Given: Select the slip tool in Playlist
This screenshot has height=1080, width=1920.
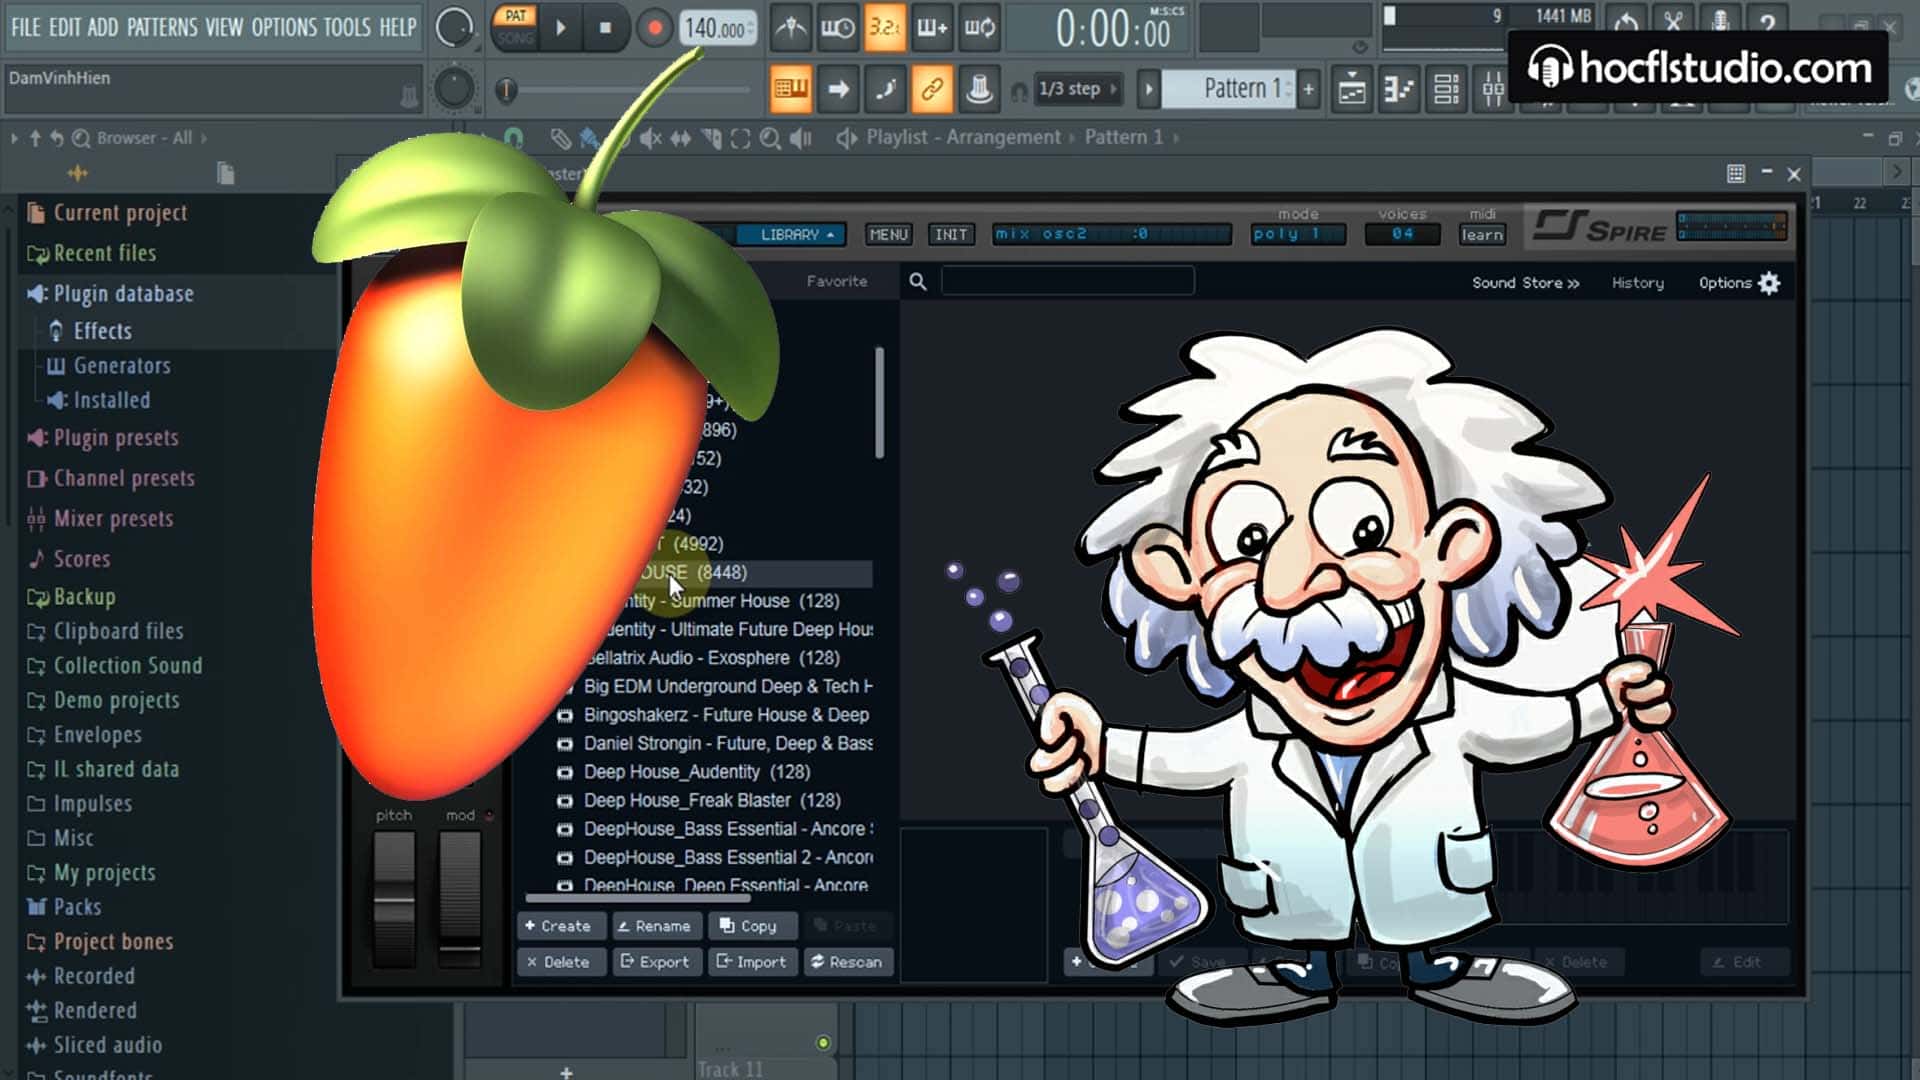Looking at the screenshot, I should [681, 138].
